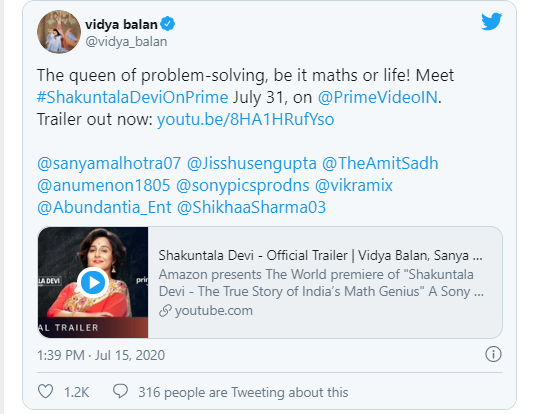Viewport: 534px width, 414px height.
Task: Open the @PrimeVideoIN mention
Action: click(x=378, y=97)
